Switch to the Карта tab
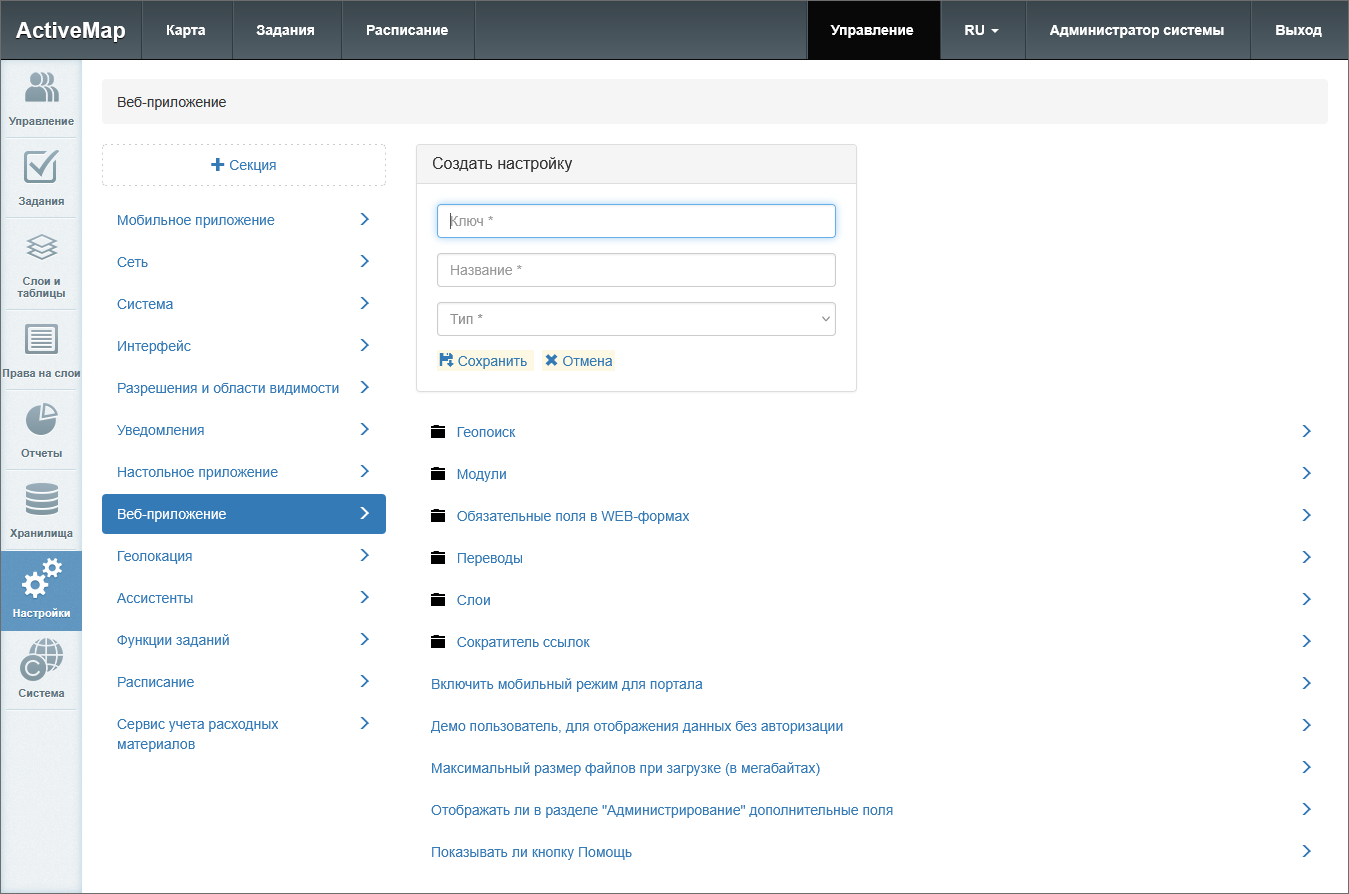This screenshot has width=1349, height=894. (x=186, y=30)
